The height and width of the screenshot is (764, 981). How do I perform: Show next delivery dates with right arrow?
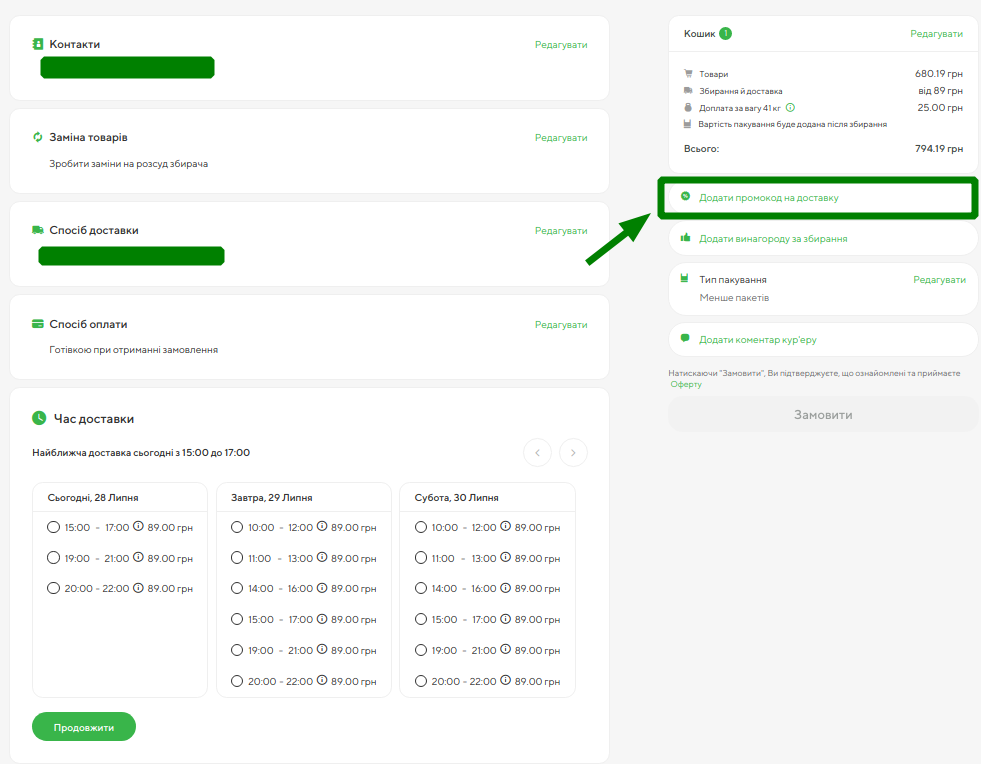573,452
